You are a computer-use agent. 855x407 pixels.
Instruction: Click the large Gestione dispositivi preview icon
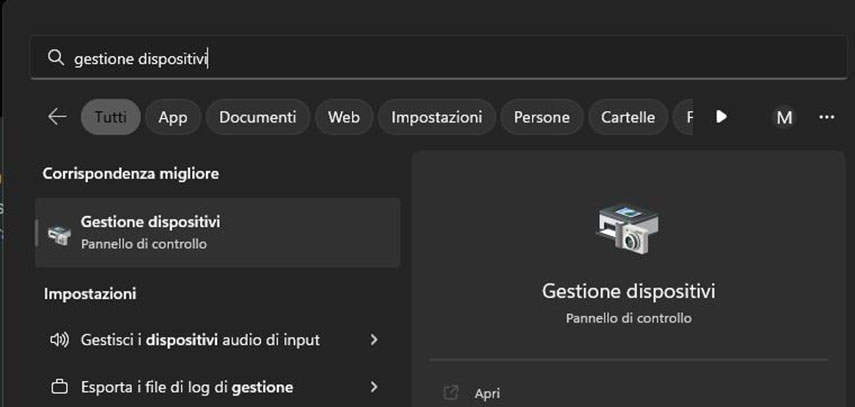click(628, 228)
